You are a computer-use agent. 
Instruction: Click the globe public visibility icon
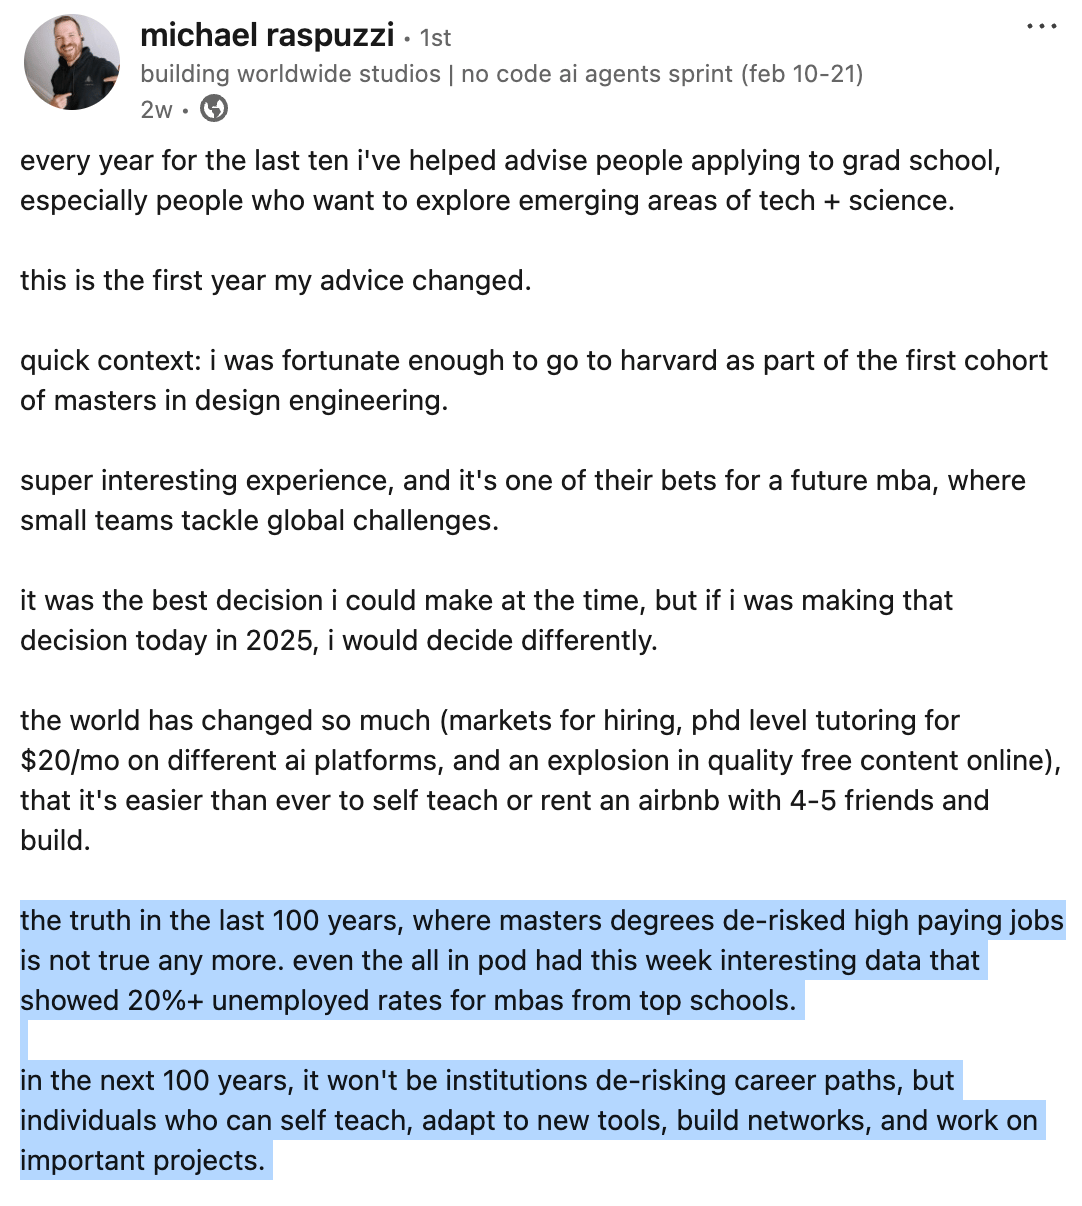point(214,109)
